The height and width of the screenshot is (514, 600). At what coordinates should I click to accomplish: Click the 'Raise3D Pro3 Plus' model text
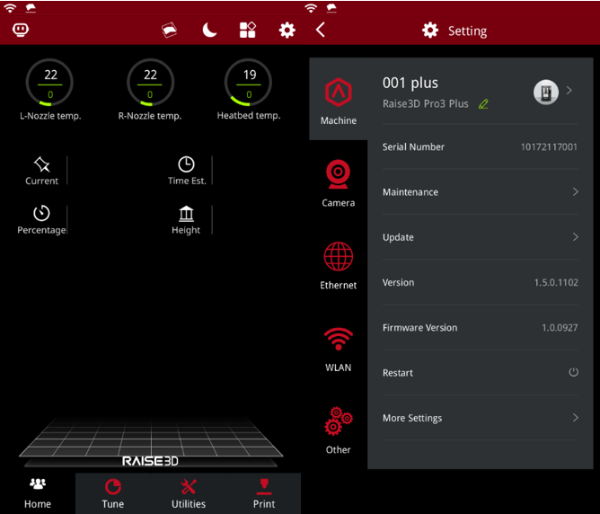[x=425, y=104]
